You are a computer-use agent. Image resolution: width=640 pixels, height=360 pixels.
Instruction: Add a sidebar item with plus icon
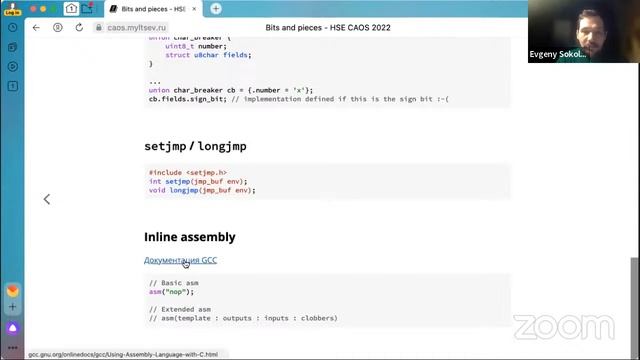(13, 307)
